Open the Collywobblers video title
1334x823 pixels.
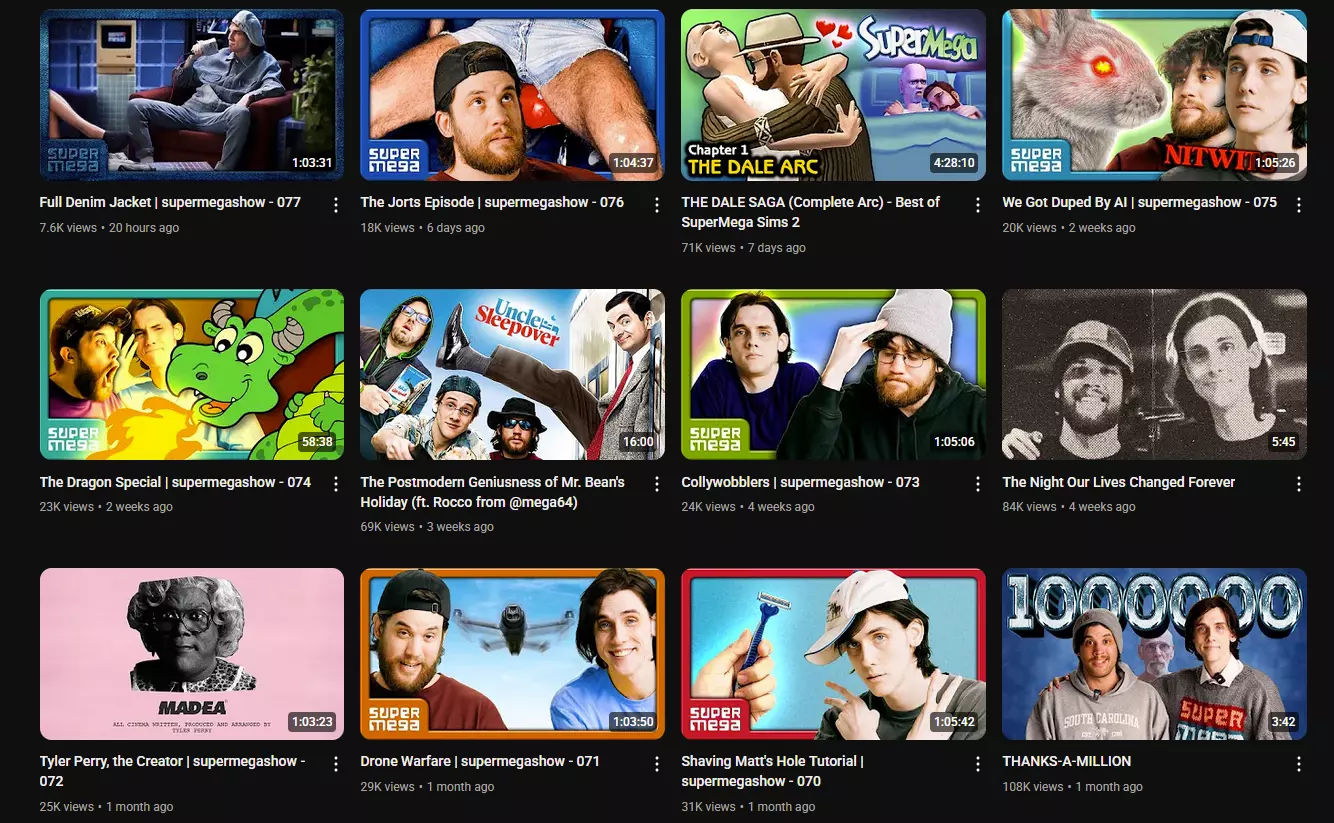click(x=800, y=482)
